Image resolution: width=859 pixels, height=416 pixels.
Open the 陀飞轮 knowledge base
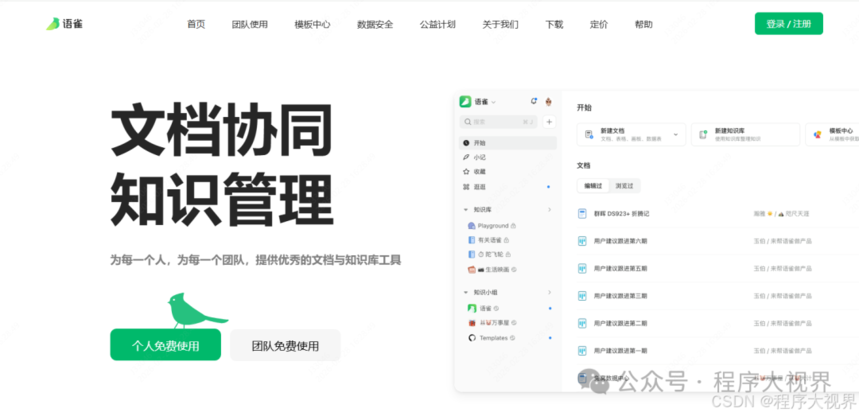coord(490,254)
